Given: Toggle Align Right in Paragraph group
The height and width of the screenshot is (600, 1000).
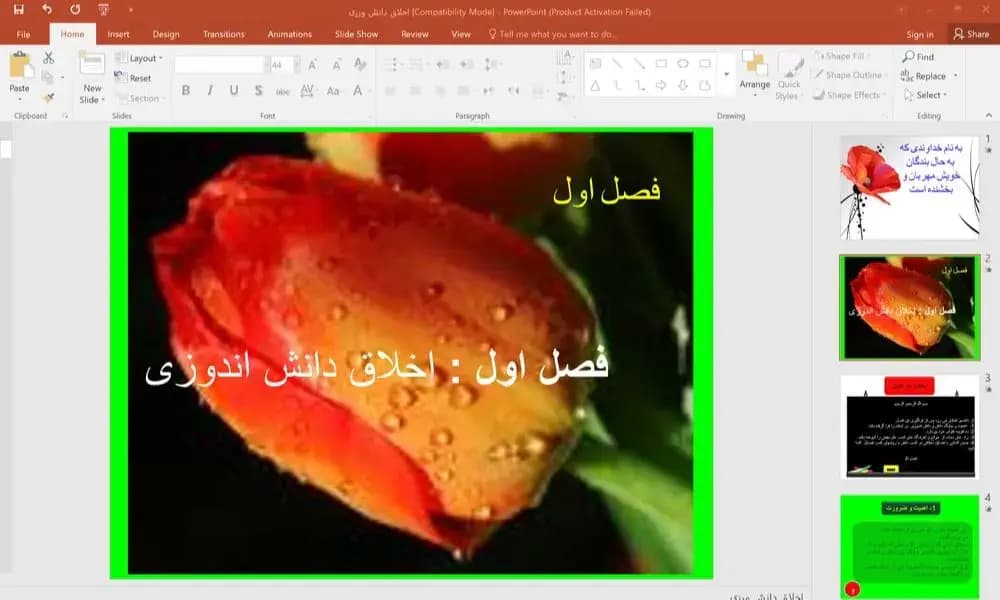Looking at the screenshot, I should (x=439, y=91).
